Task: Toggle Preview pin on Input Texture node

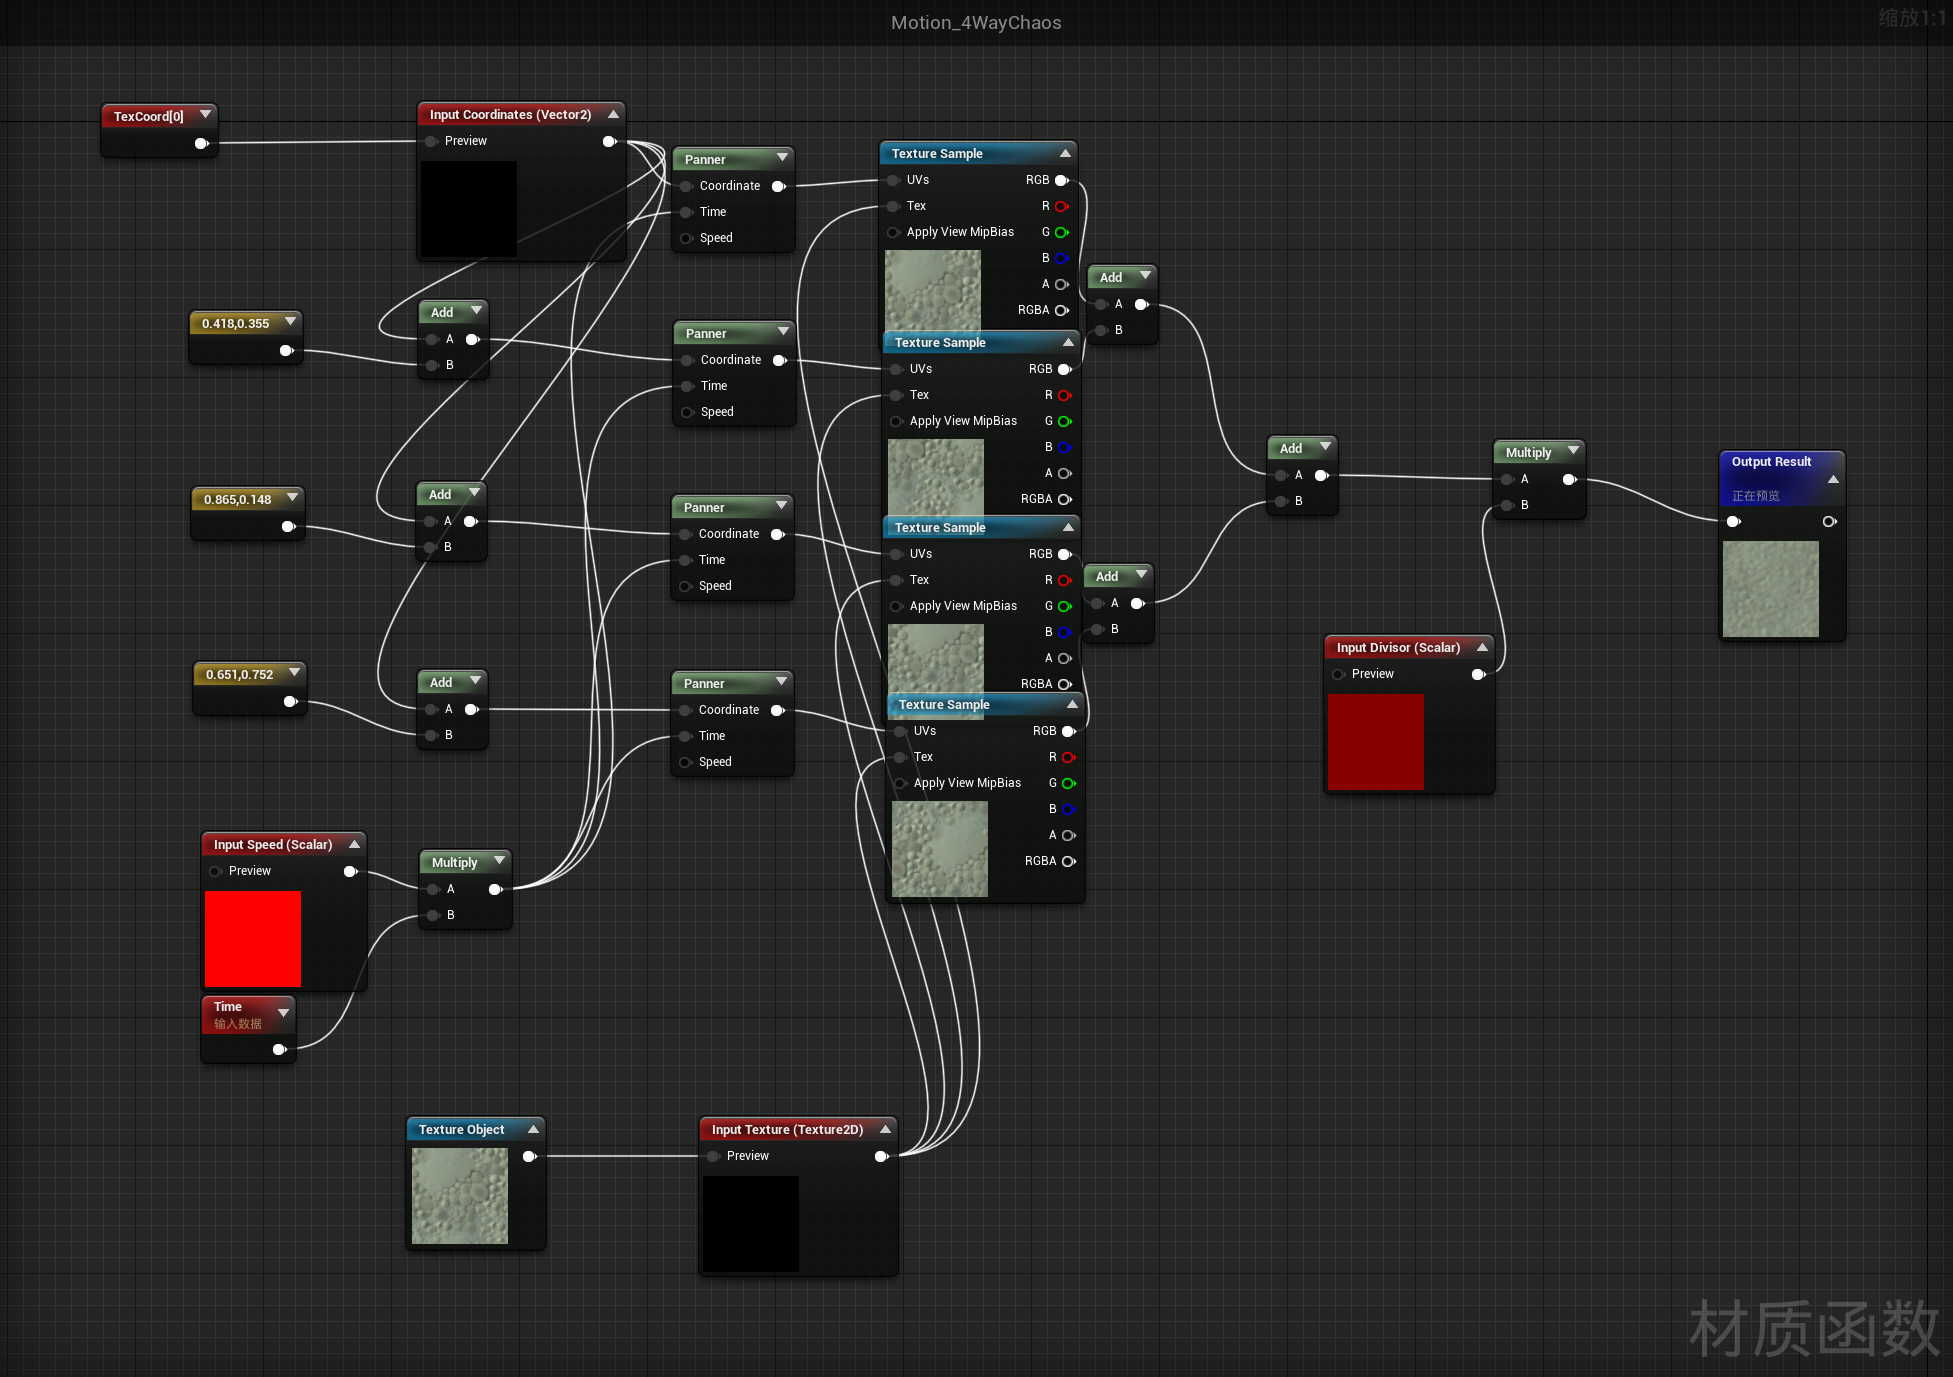Action: pyautogui.click(x=714, y=1156)
